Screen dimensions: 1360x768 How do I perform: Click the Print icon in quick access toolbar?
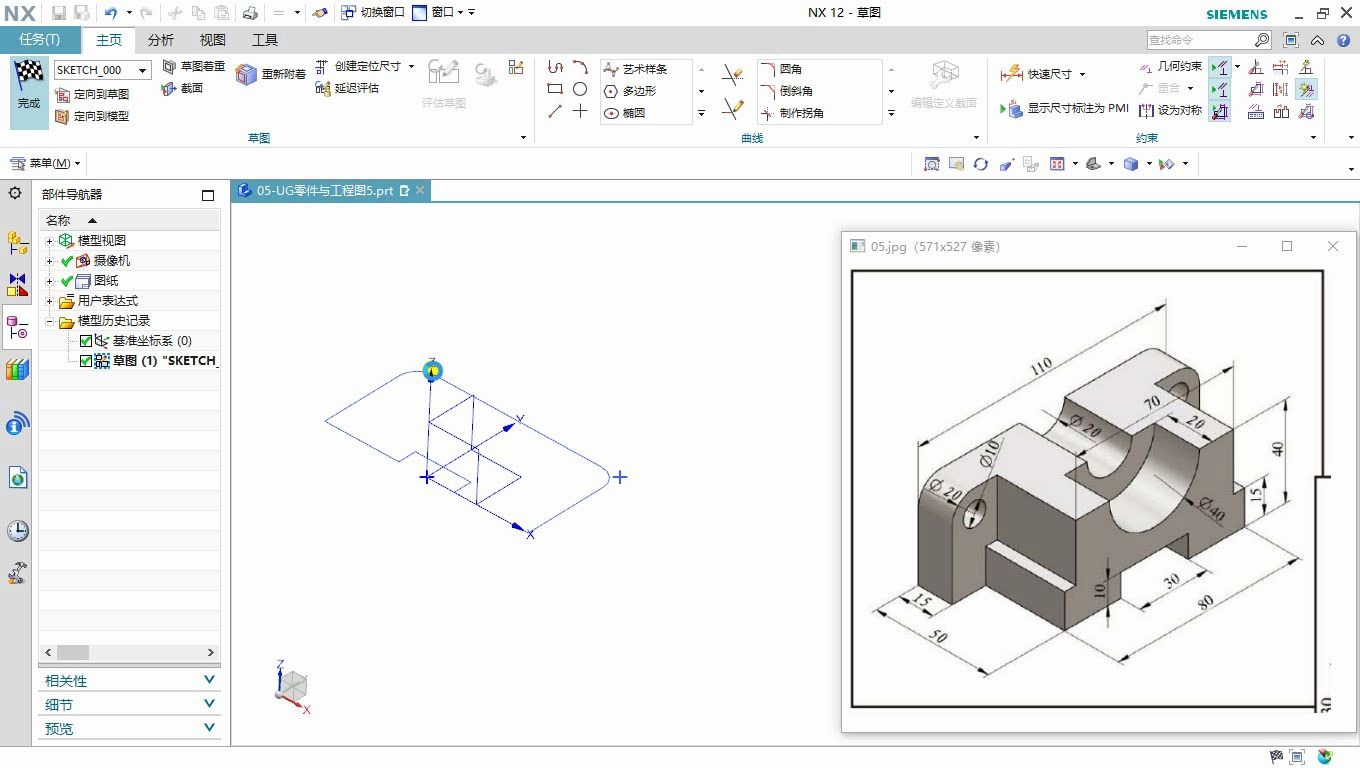pyautogui.click(x=251, y=13)
